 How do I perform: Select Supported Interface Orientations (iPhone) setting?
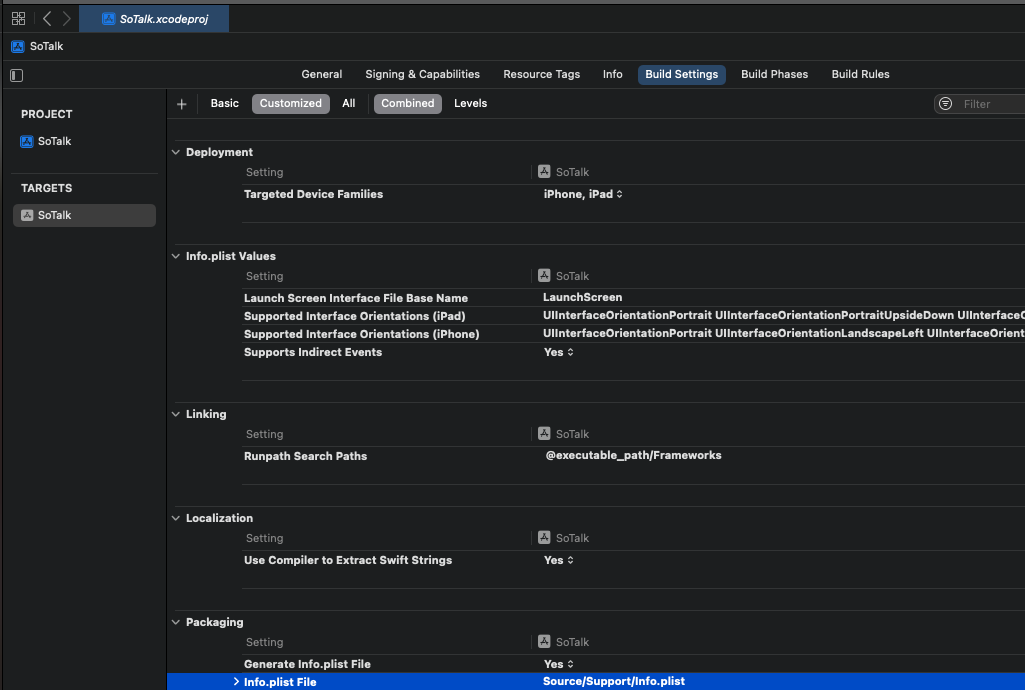361,335
